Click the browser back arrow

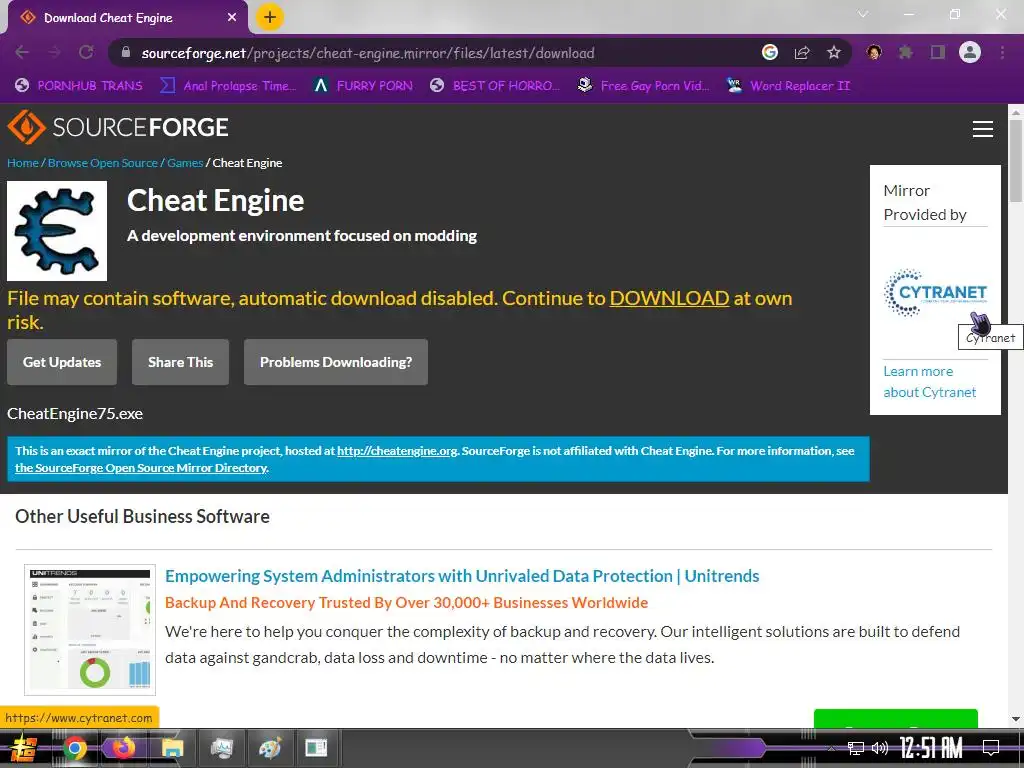(22, 52)
